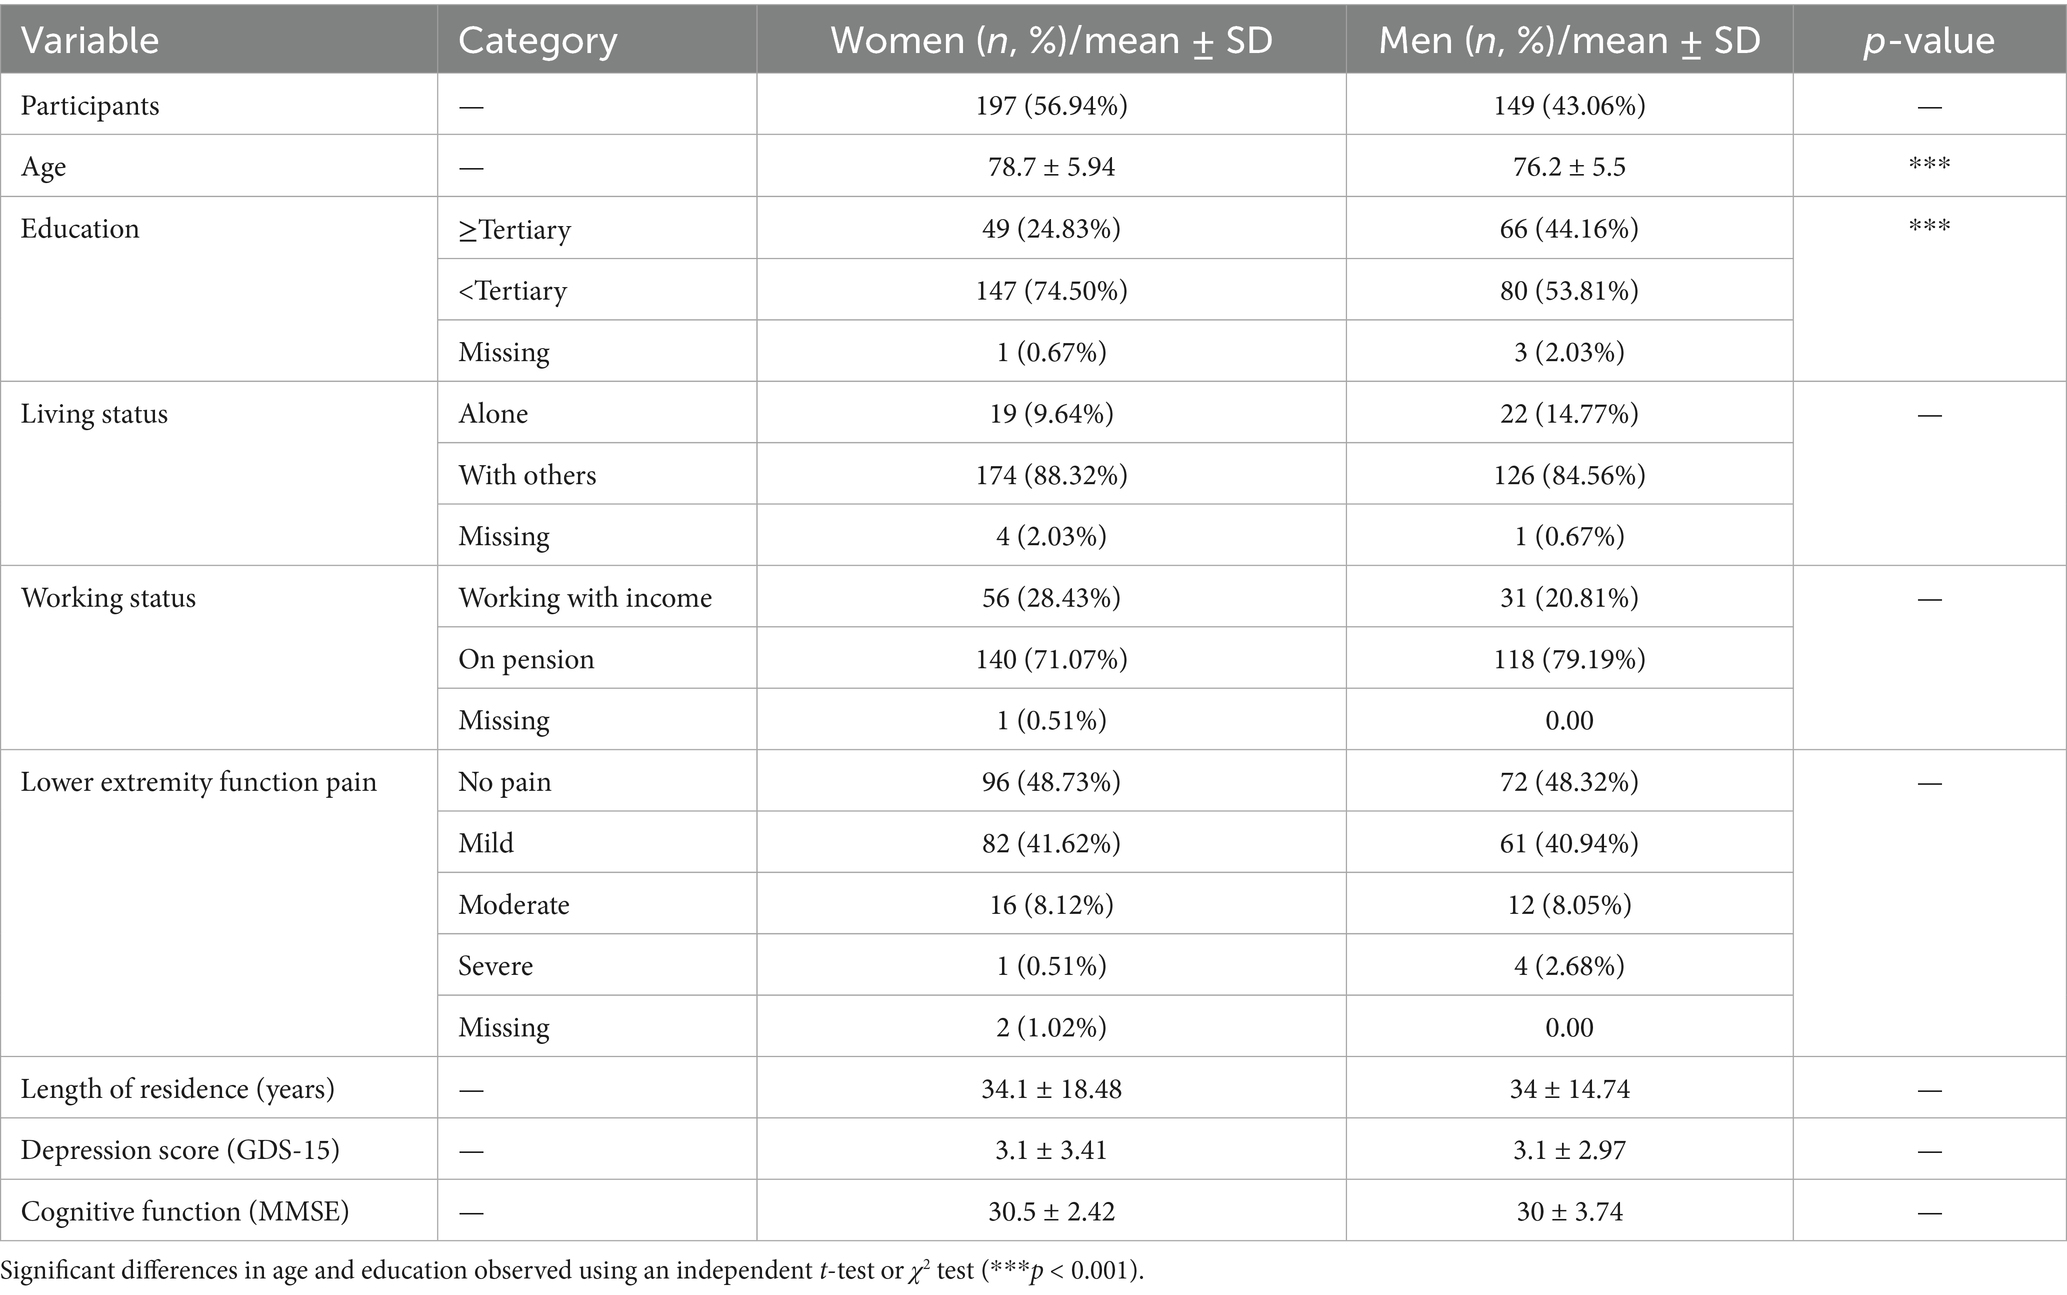This screenshot has height=1295, width=2067.
Task: Select the ≥Tertiary education category cell
Action: coord(515,229)
